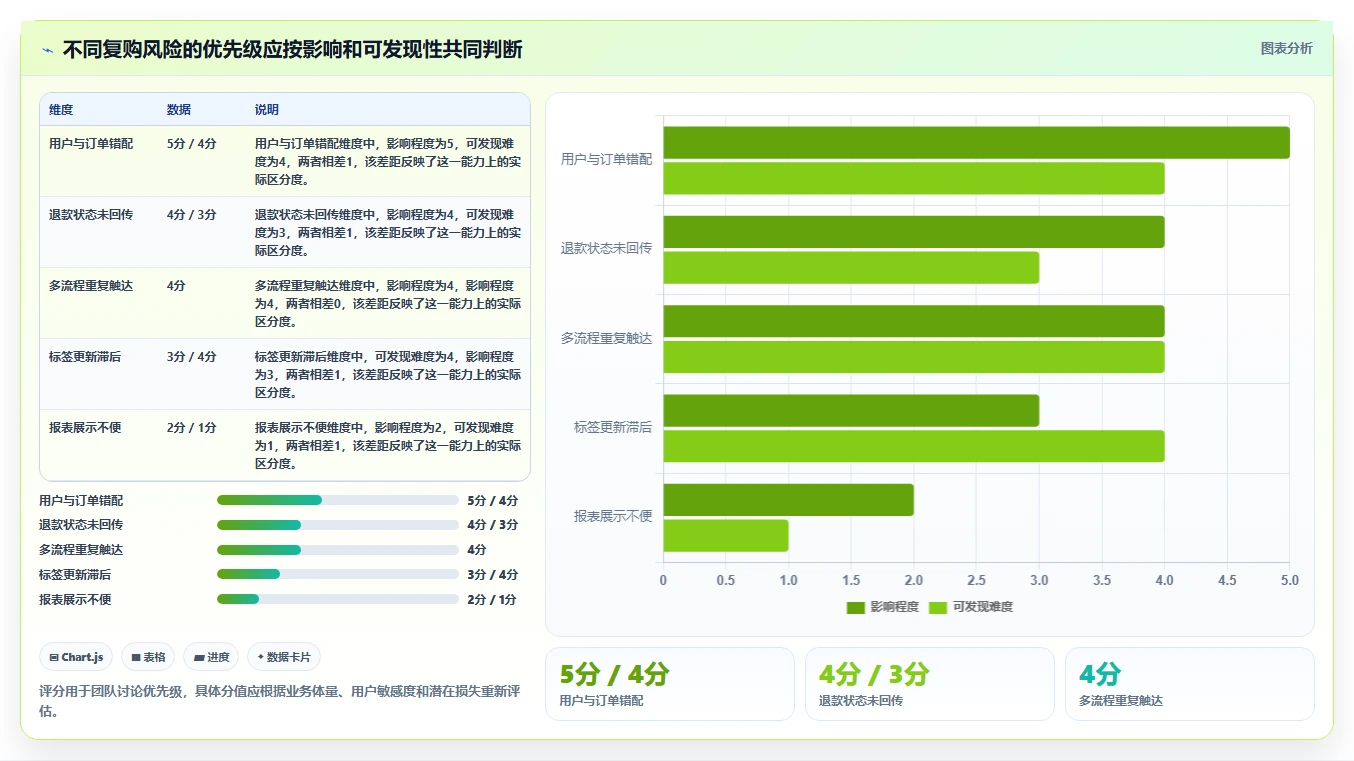Click the 报表展示不便 可发现难度 bar in chart
Screen dimensions: 1354x761
tap(726, 536)
